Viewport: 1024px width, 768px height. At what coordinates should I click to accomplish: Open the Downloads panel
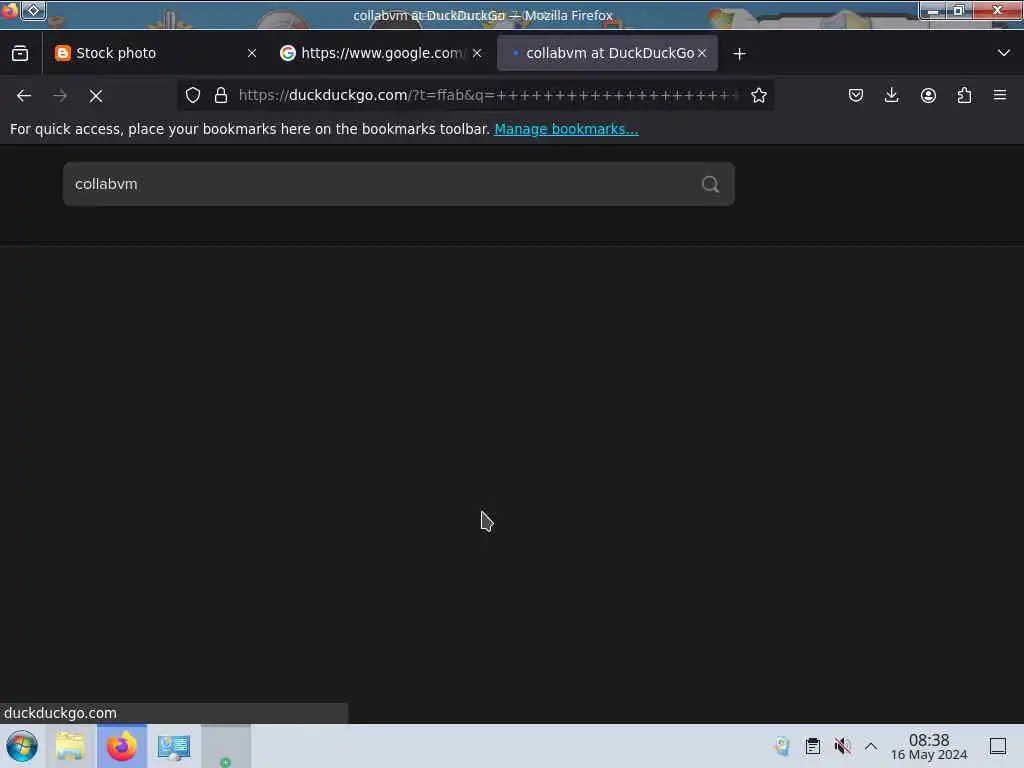(891, 95)
